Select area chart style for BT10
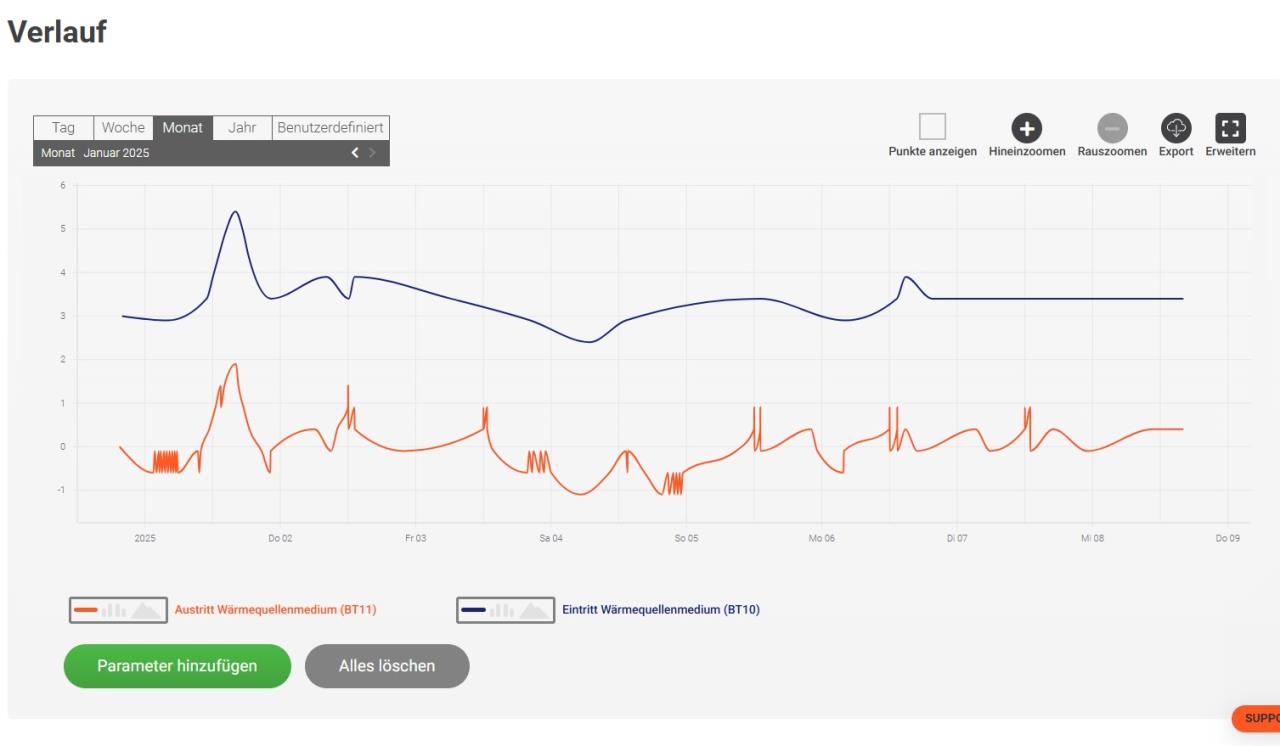1280x746 pixels. point(534,610)
